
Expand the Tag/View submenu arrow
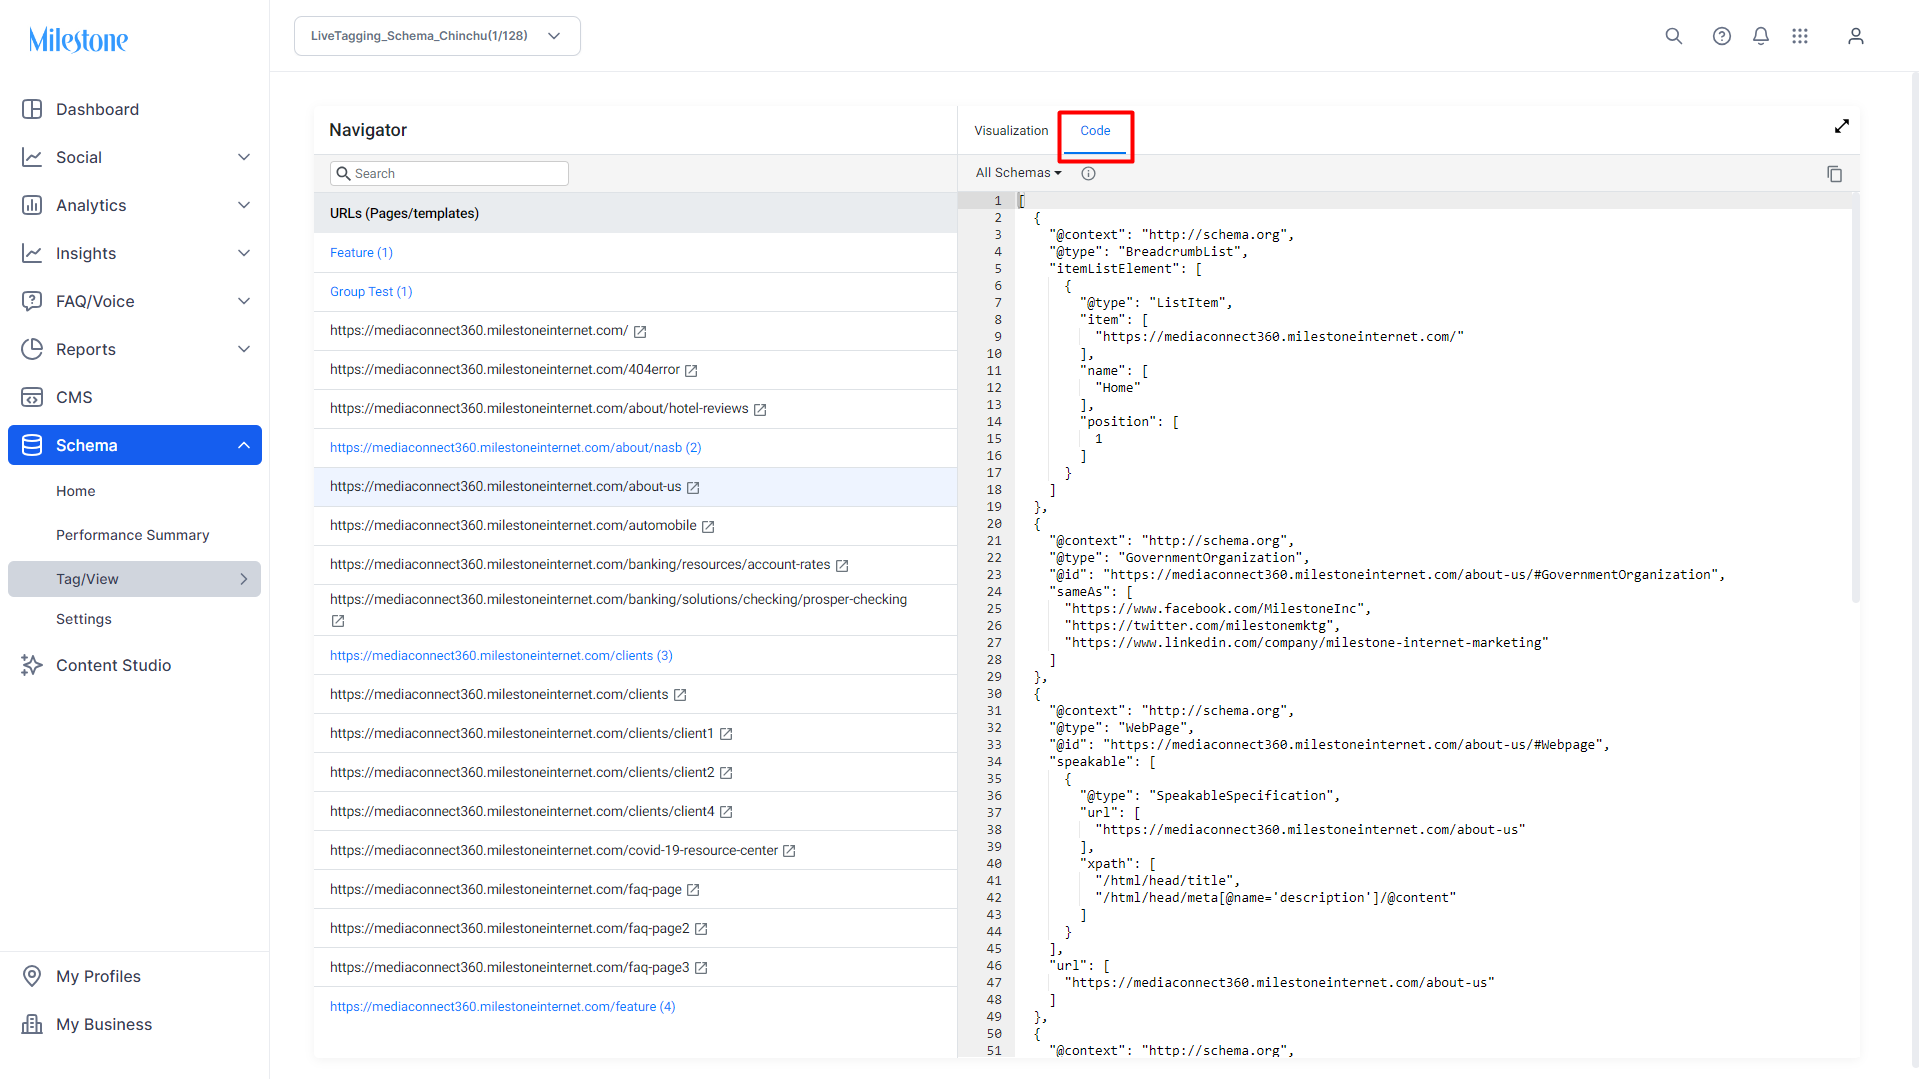pyautogui.click(x=244, y=579)
